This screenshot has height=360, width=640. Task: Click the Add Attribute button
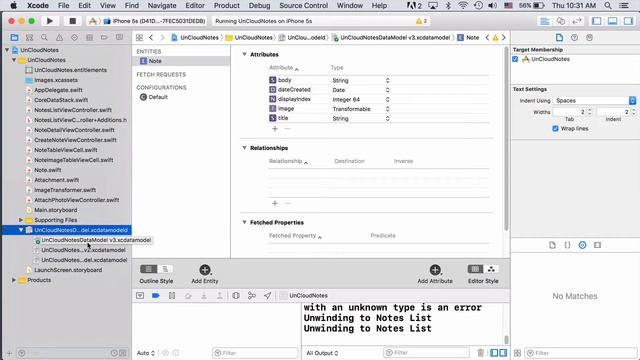[x=435, y=274]
